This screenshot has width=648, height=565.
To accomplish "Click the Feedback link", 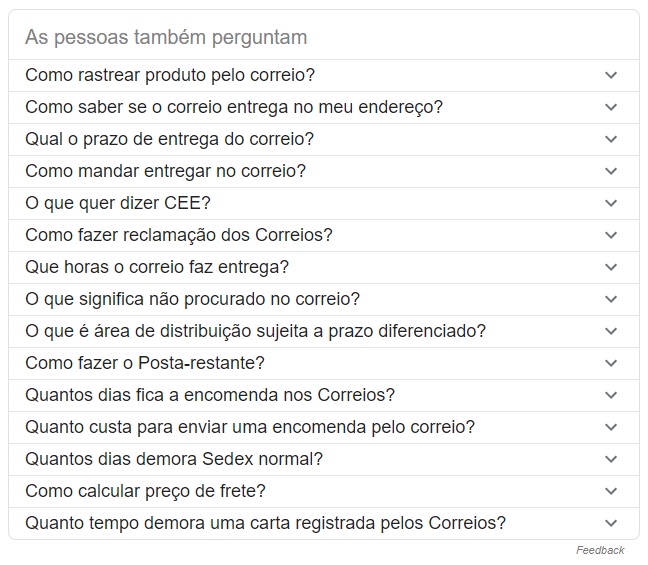I will click(600, 550).
